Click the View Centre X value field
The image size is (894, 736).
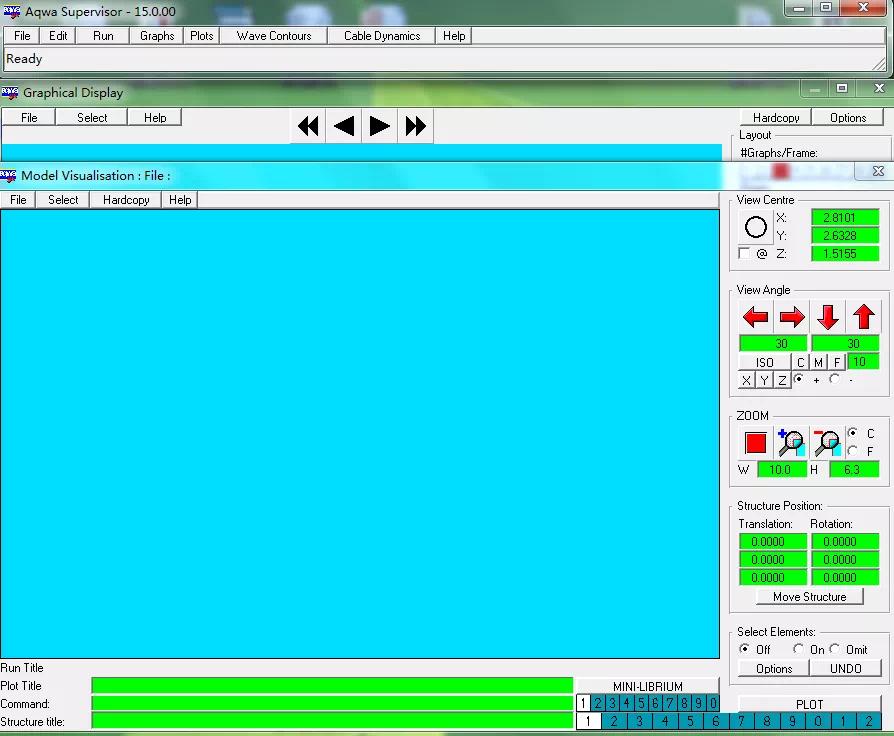(x=845, y=217)
